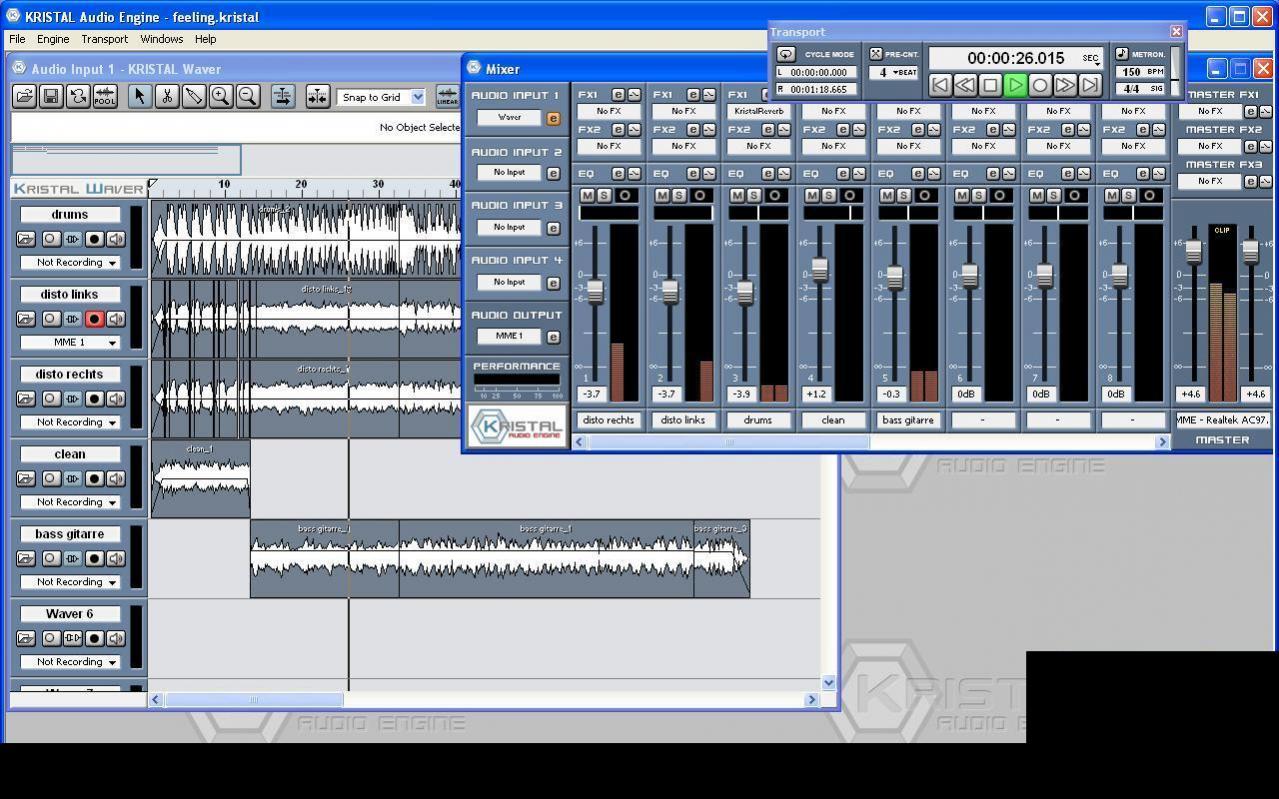
Task: Save the project using the floppy disk icon
Action: coord(51,97)
